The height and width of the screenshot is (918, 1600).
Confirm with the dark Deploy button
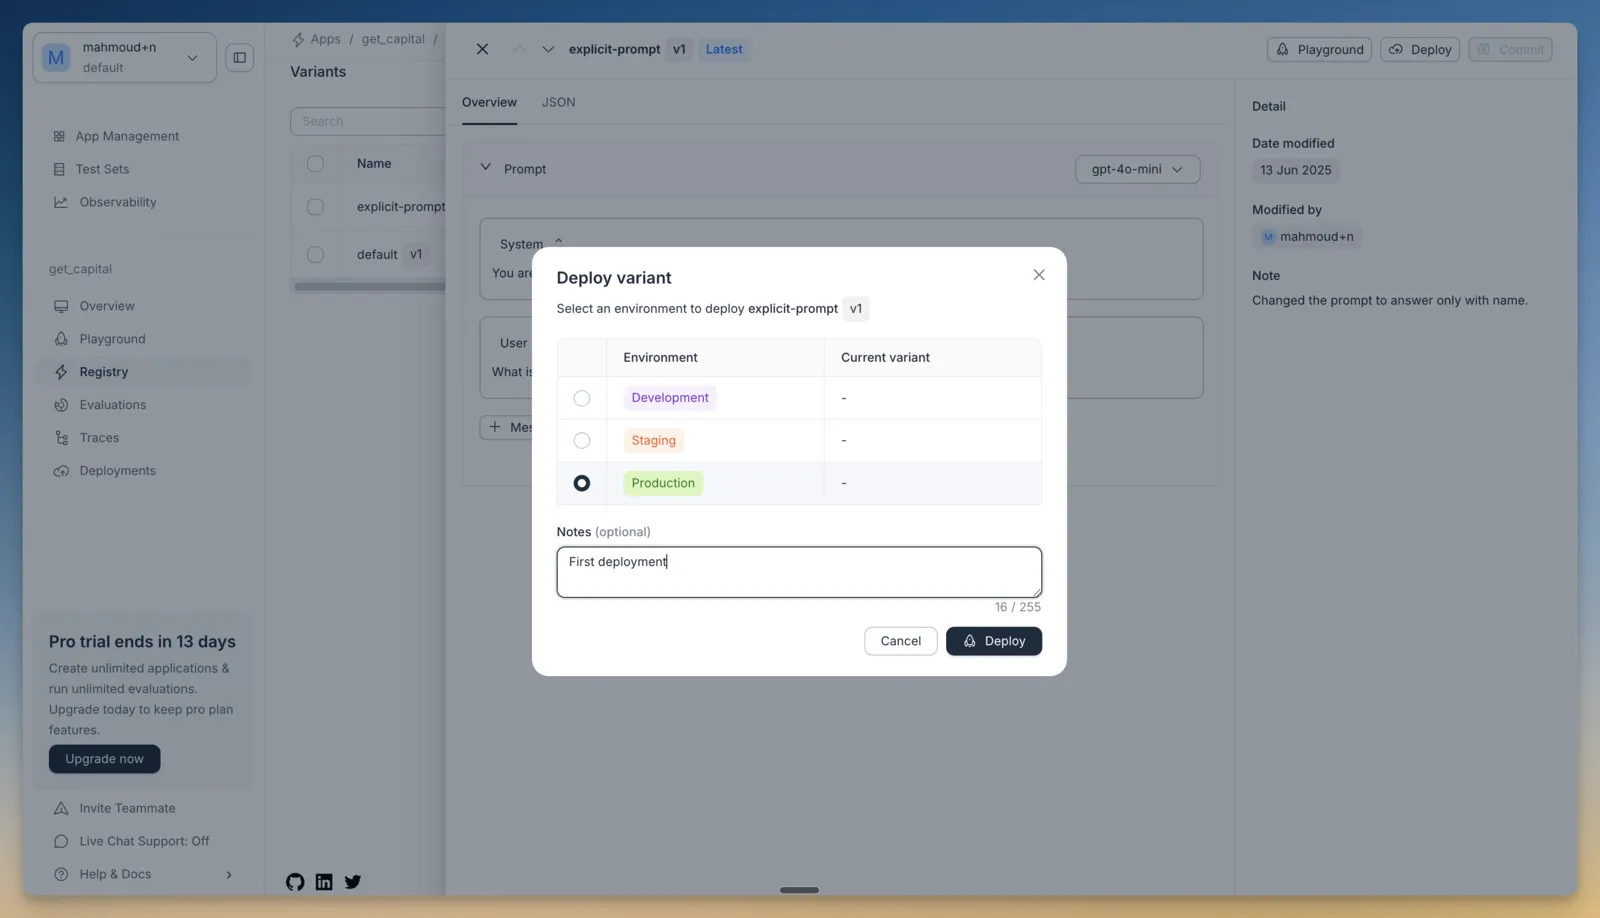point(994,641)
